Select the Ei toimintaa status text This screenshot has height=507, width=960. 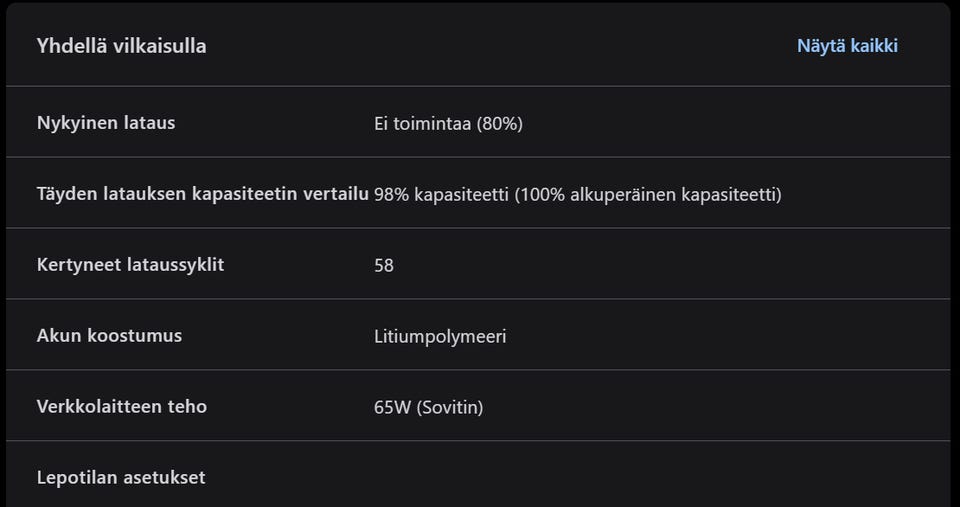point(423,124)
